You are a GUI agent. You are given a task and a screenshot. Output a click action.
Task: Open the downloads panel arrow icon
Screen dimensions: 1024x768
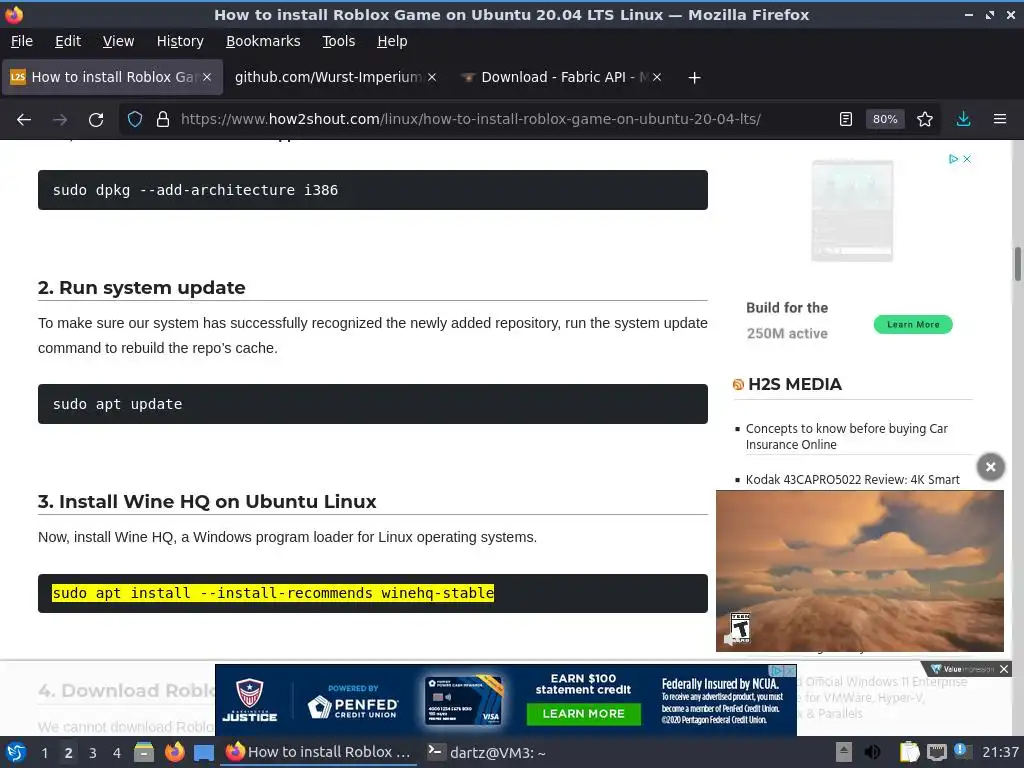[963, 120]
